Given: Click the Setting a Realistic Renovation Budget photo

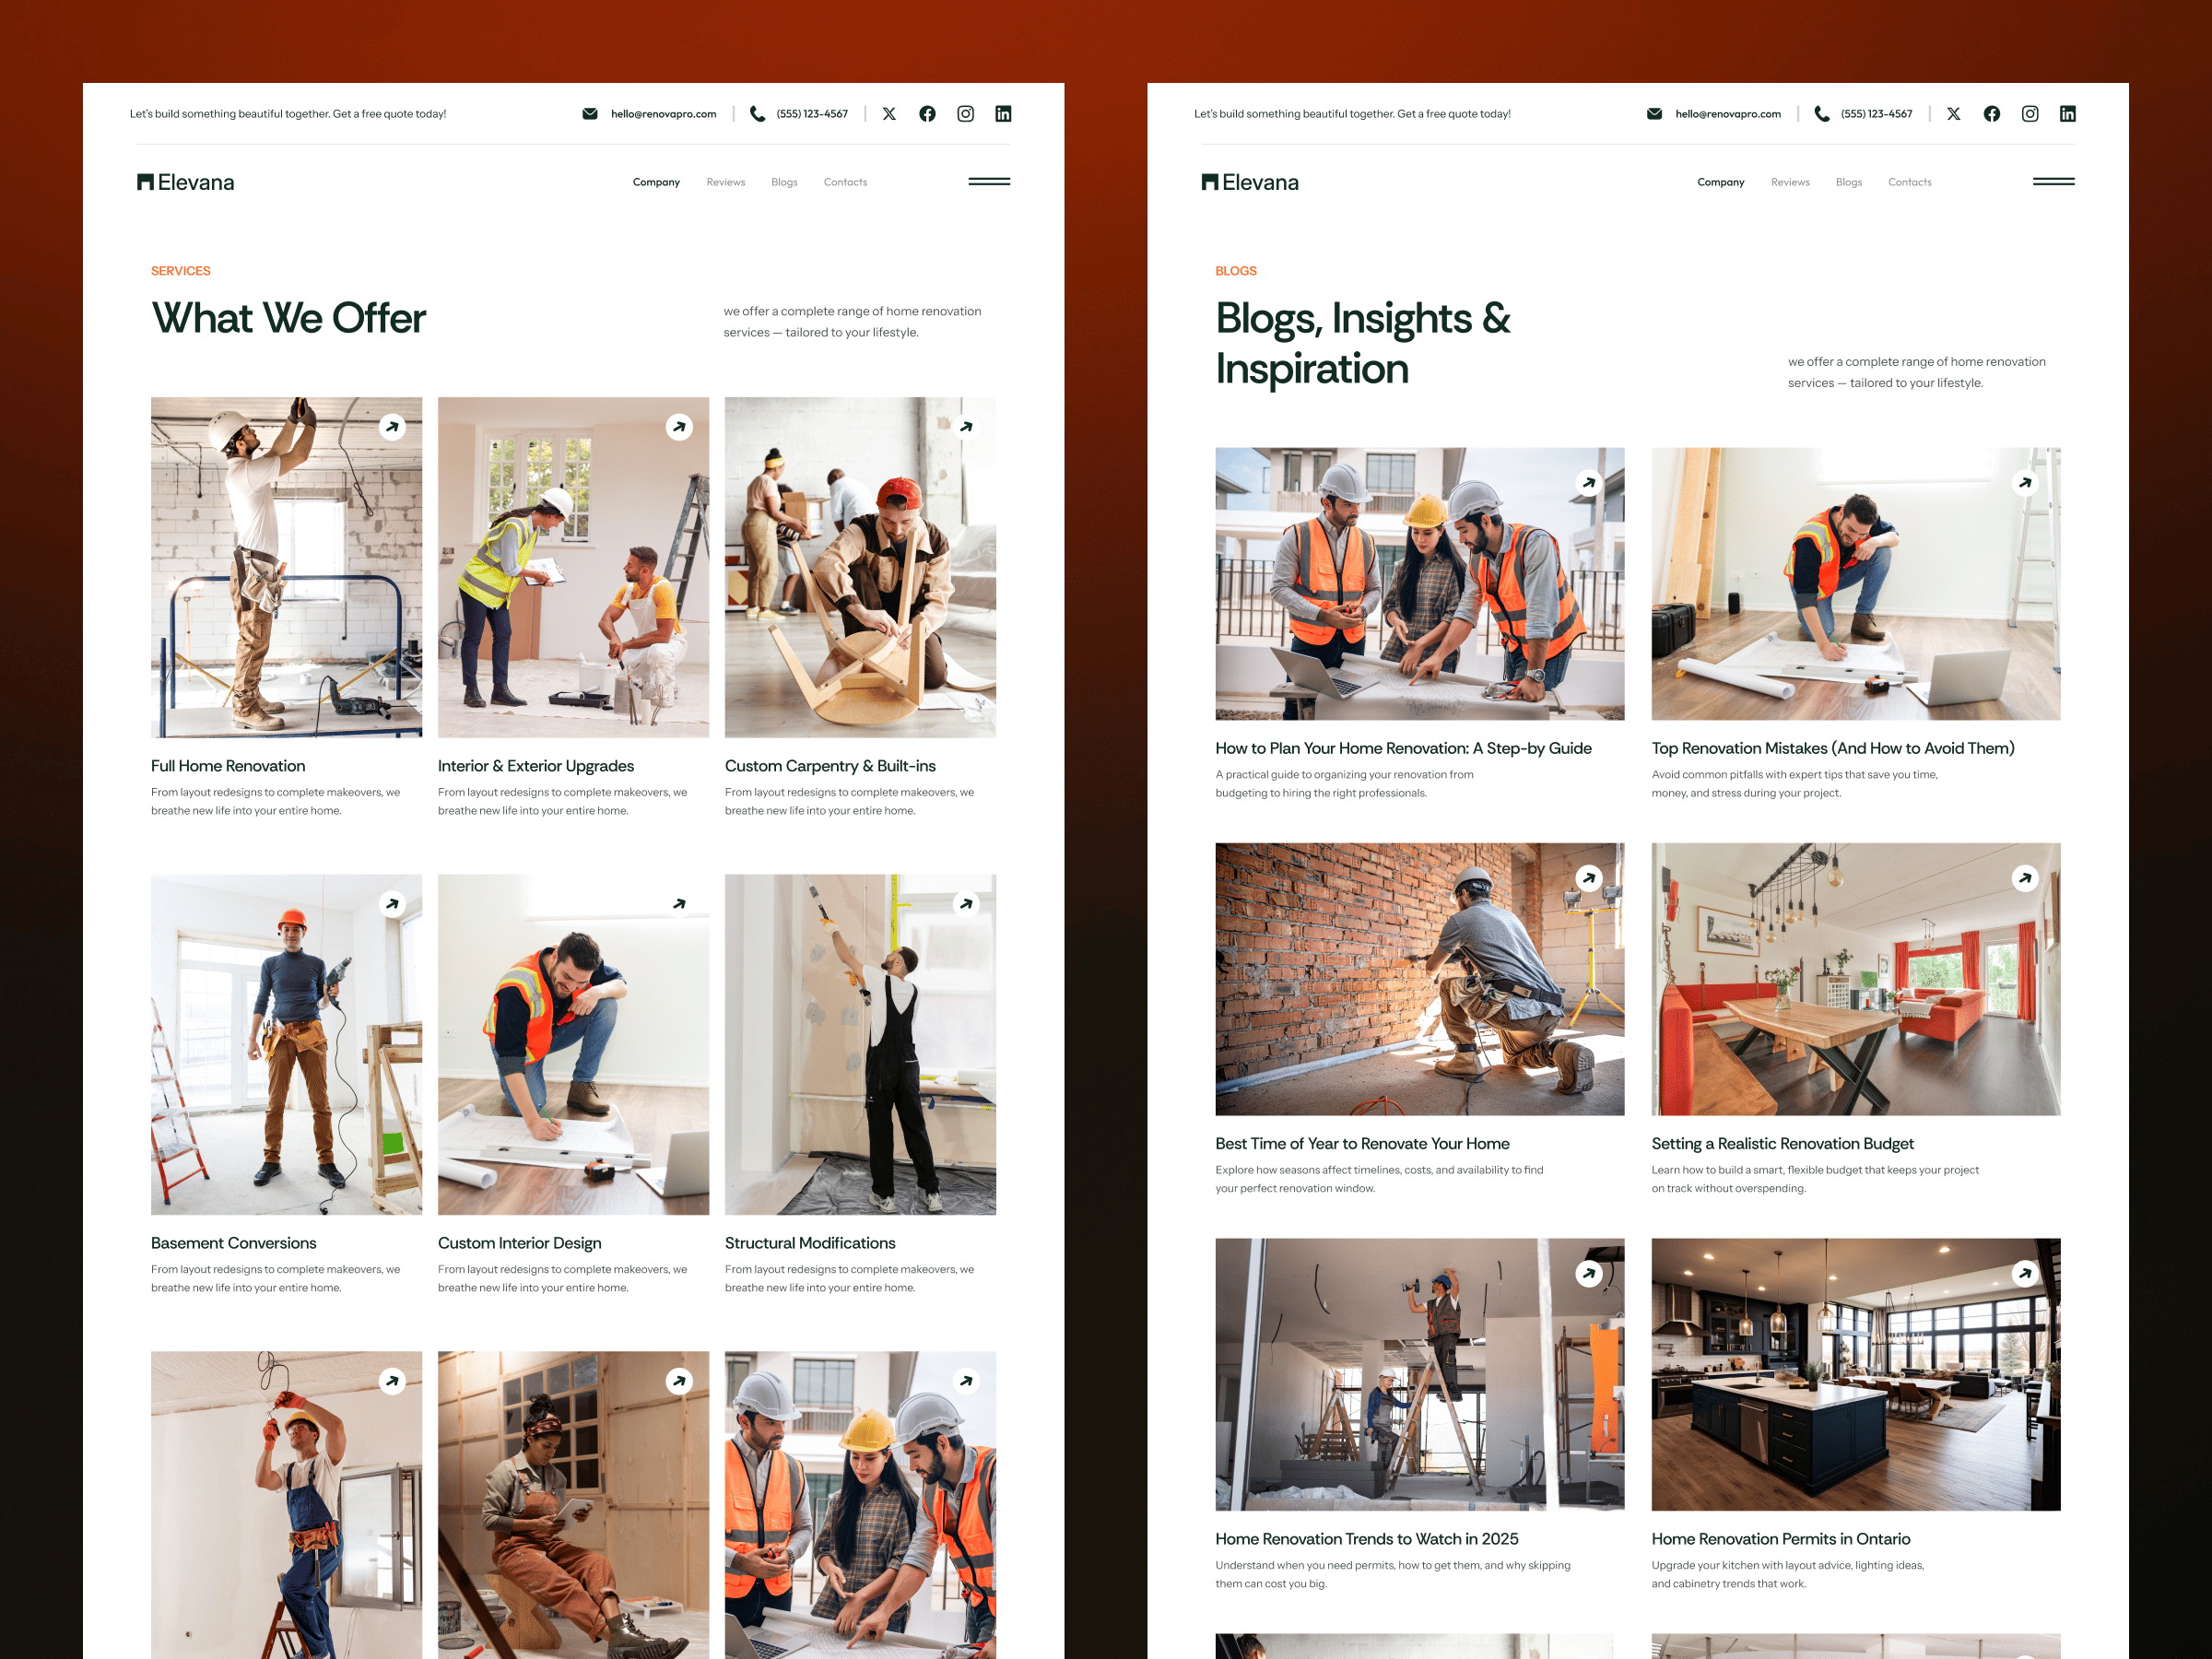Looking at the screenshot, I should (1855, 979).
